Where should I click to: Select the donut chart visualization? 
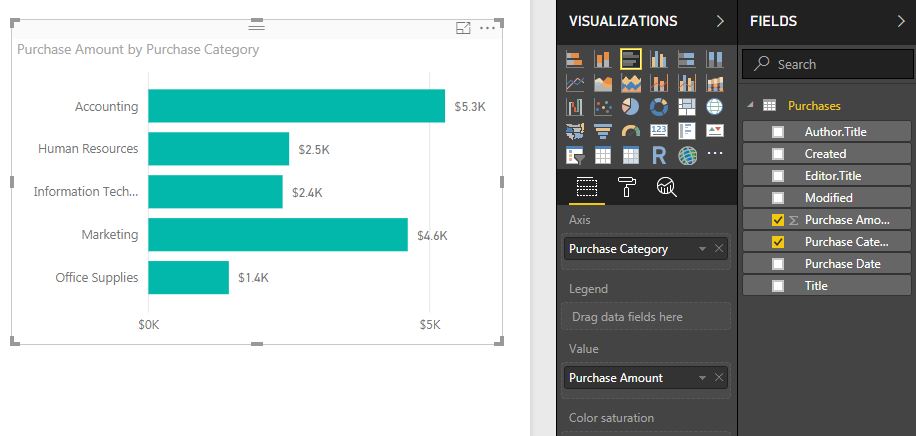coord(659,107)
